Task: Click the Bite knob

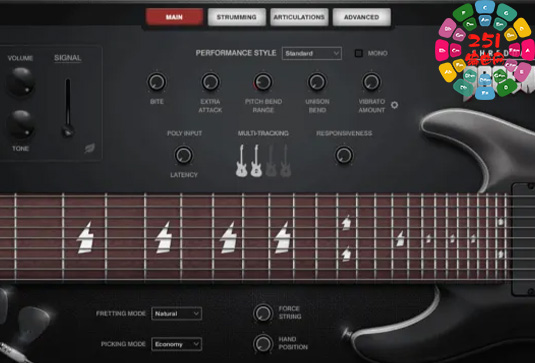Action: pos(157,82)
